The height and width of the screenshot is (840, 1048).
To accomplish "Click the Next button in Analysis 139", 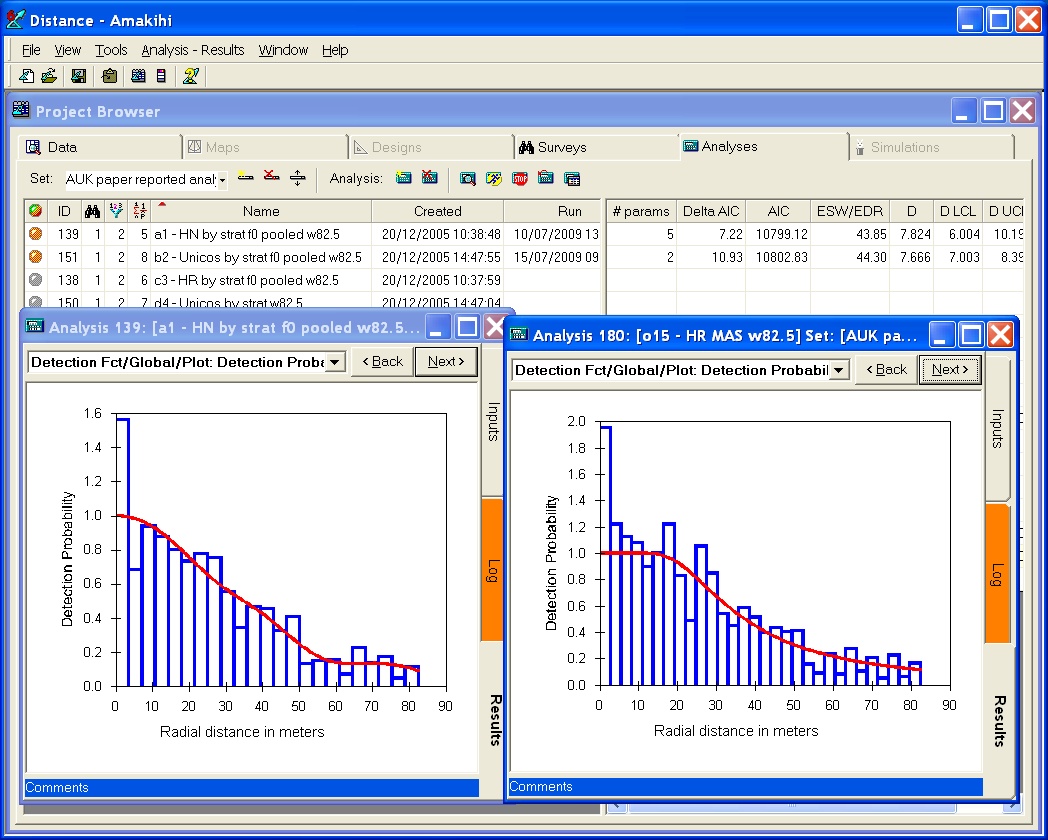I will pyautogui.click(x=446, y=362).
